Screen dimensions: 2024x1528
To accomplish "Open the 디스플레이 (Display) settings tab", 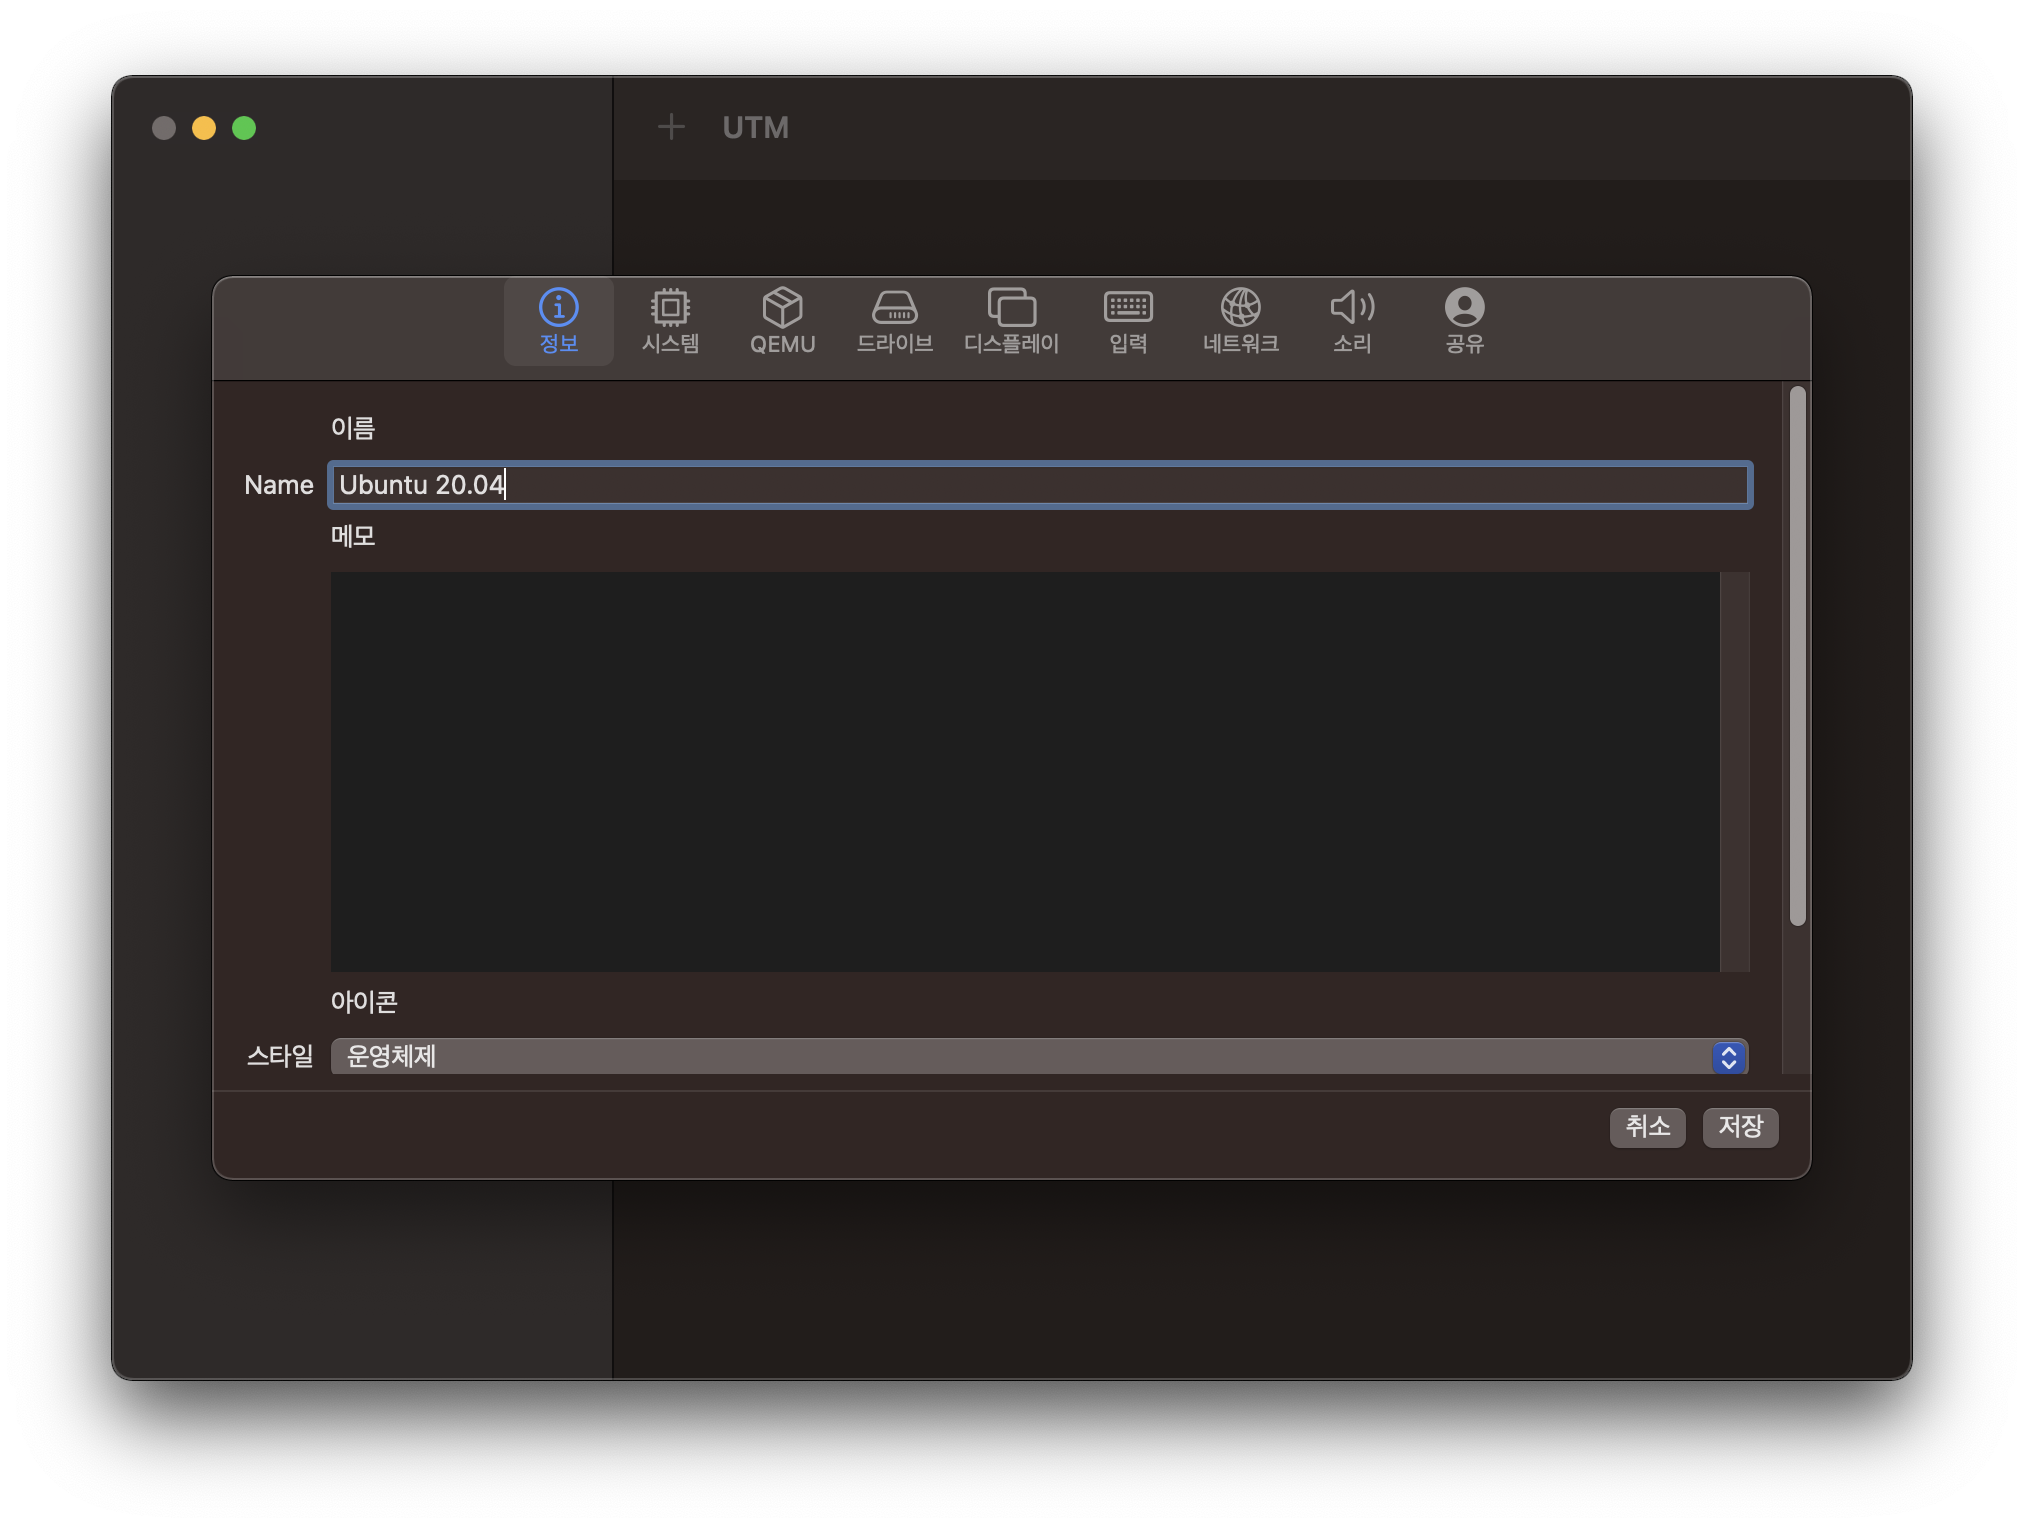I will click(x=1011, y=320).
